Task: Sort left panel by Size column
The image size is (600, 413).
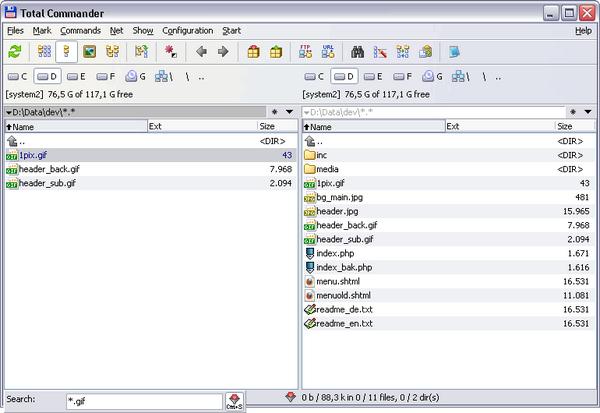Action: click(277, 126)
